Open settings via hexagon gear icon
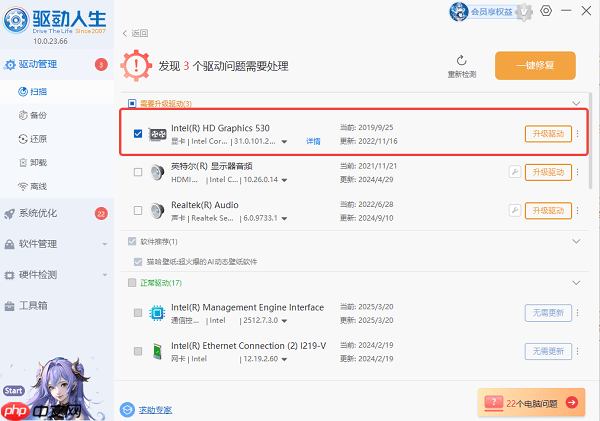Screen dimensions: 600x421 point(546,11)
